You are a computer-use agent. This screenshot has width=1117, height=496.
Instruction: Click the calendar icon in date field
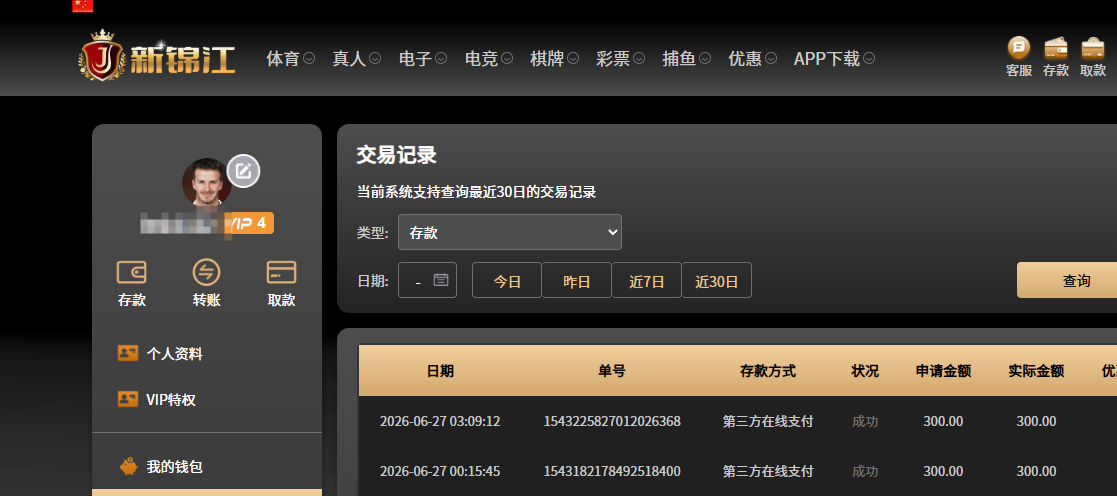point(441,280)
